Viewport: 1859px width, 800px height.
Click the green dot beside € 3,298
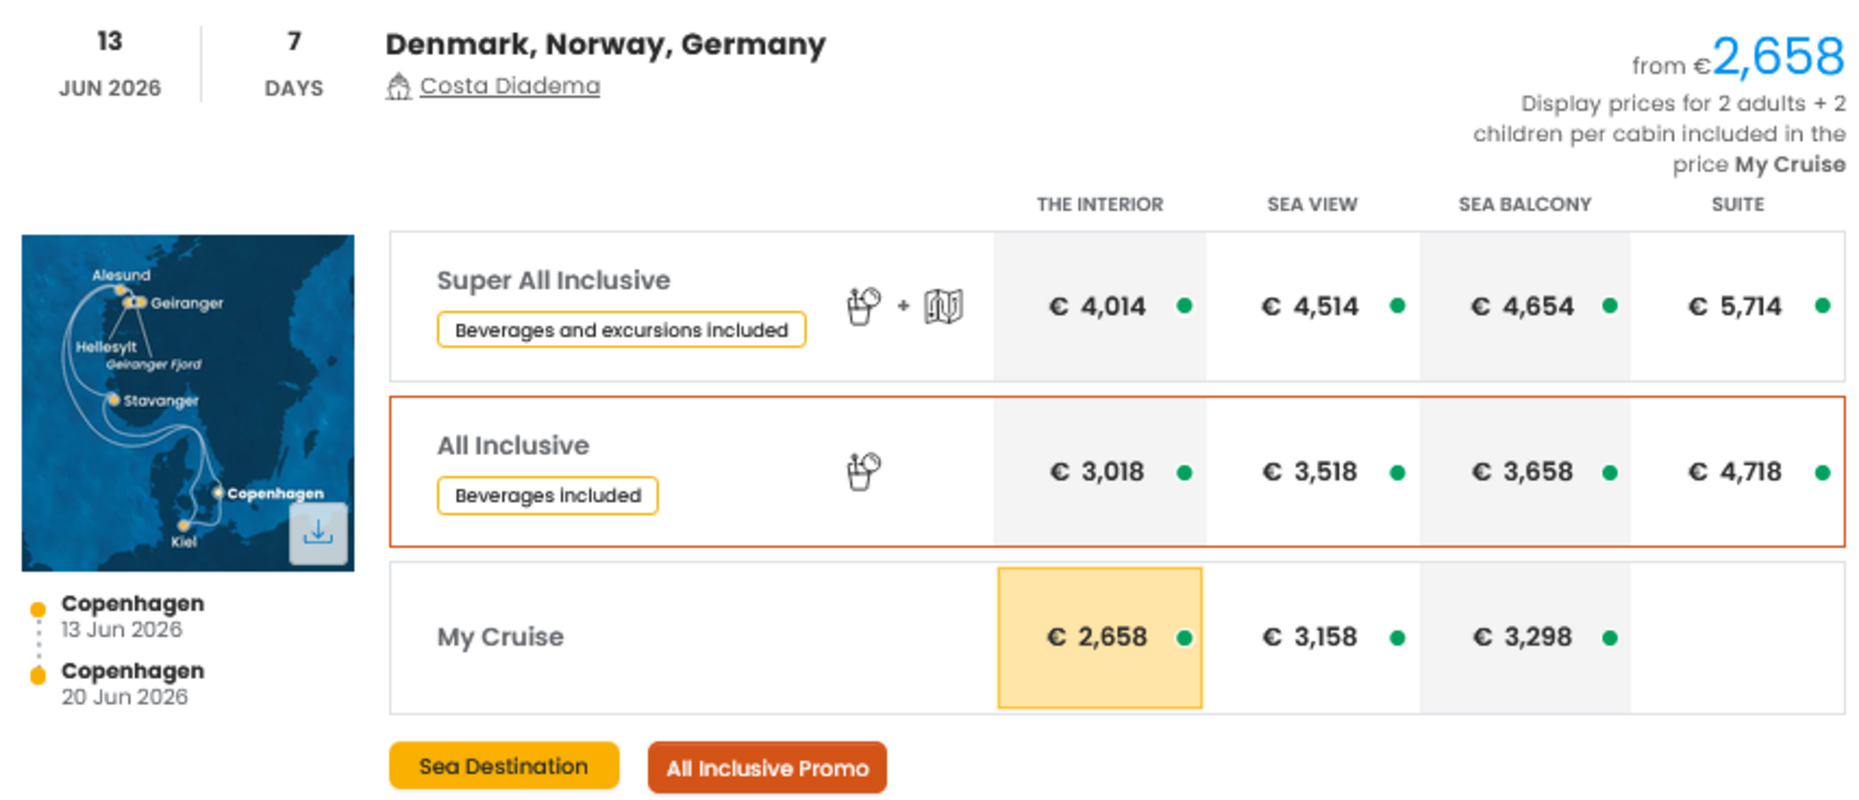click(1609, 638)
